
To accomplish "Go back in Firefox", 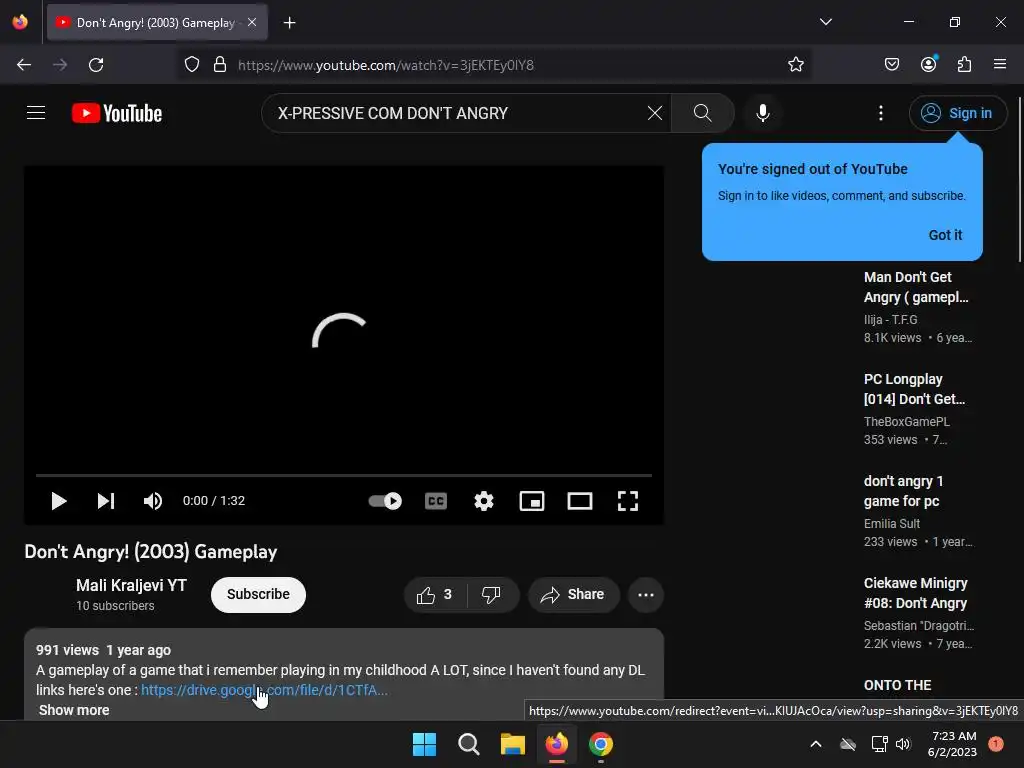I will tap(24, 65).
